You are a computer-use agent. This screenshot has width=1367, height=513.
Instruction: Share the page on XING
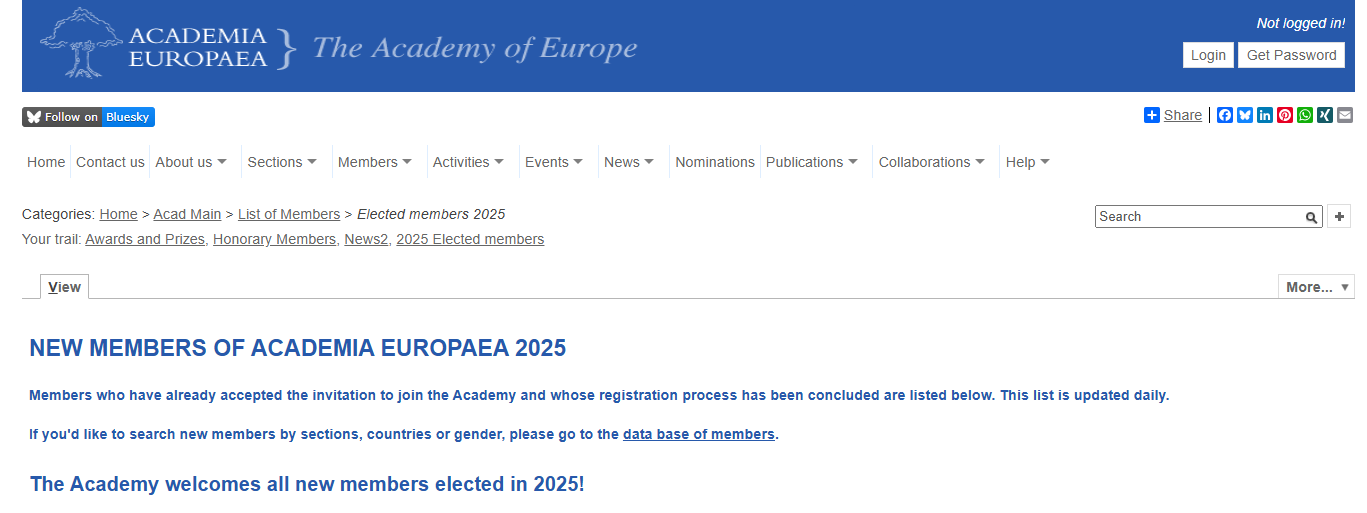click(x=1325, y=115)
